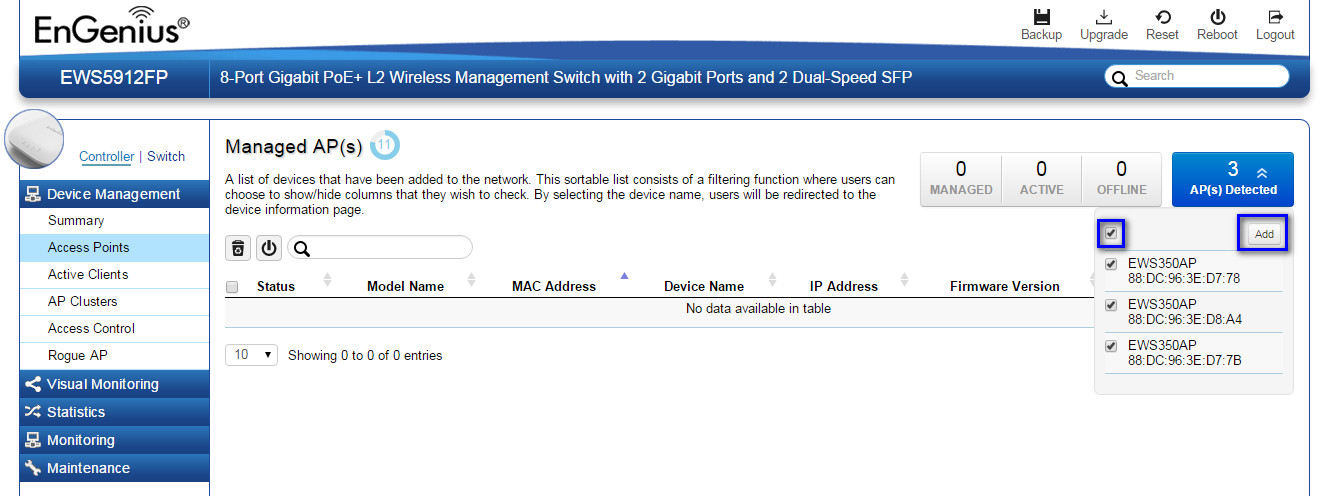Click the Logout icon
Screen dimensions: 1320x496
[x=1275, y=18]
